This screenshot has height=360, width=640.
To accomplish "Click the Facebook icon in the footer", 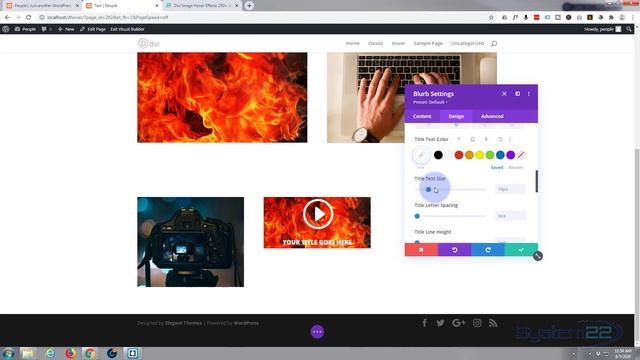I will [x=424, y=323].
